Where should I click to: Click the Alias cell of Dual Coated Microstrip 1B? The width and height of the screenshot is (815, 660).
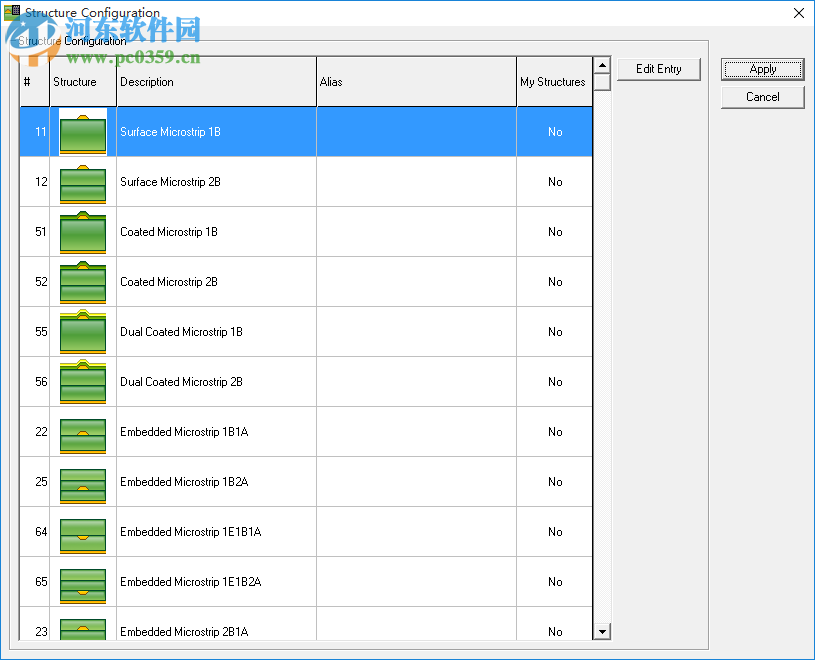[x=416, y=332]
